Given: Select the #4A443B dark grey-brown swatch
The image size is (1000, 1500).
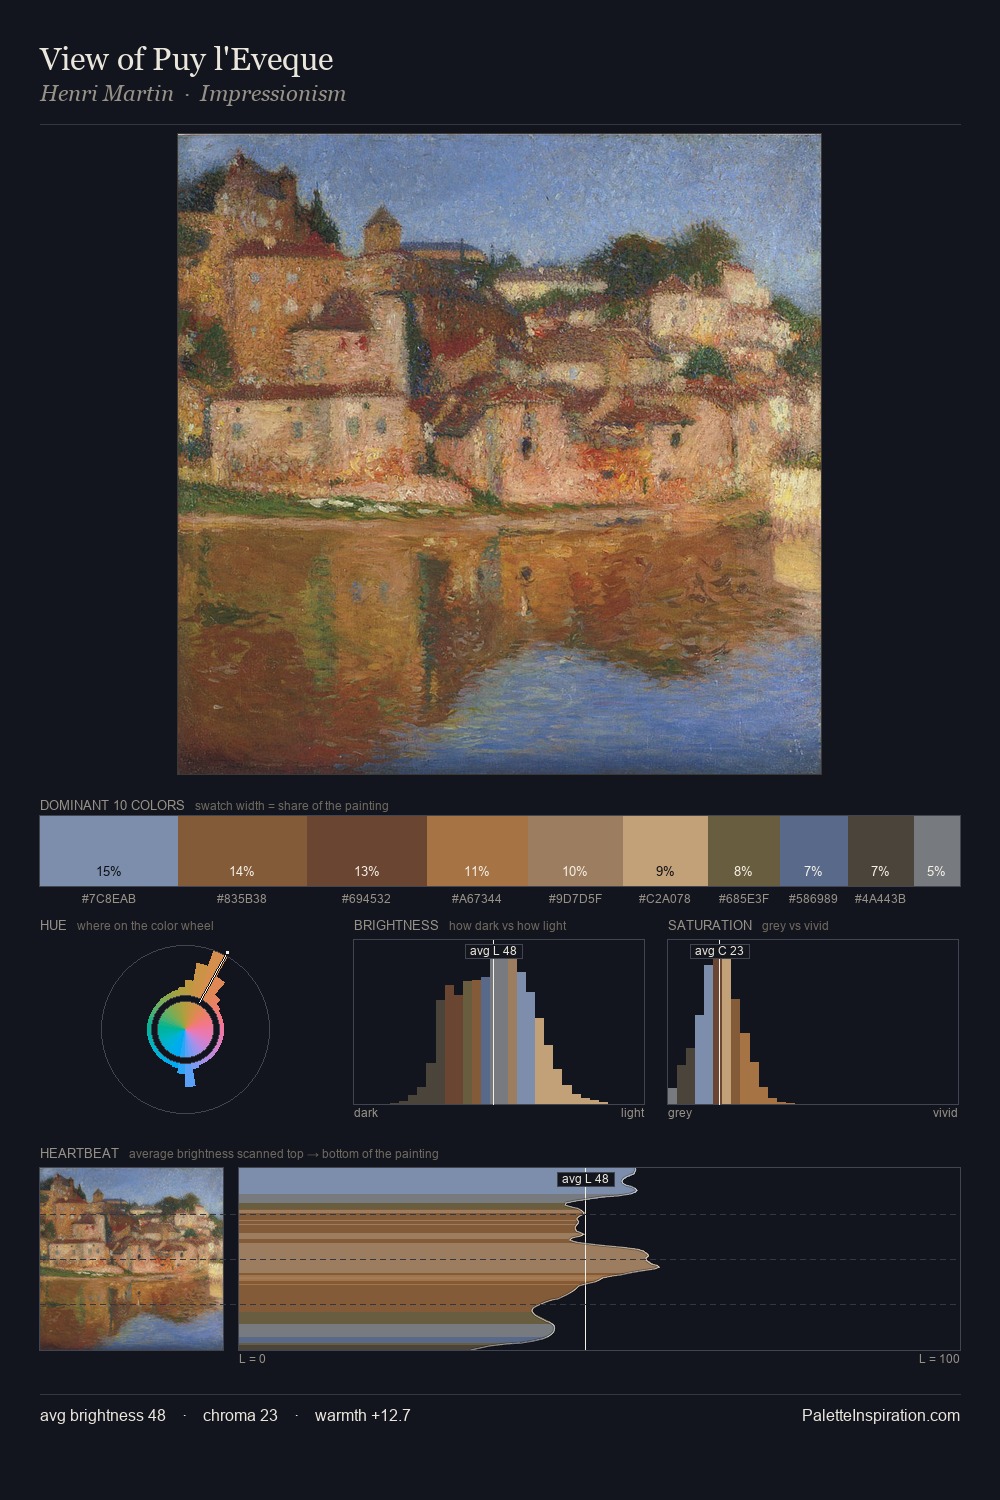Looking at the screenshot, I should (881, 851).
